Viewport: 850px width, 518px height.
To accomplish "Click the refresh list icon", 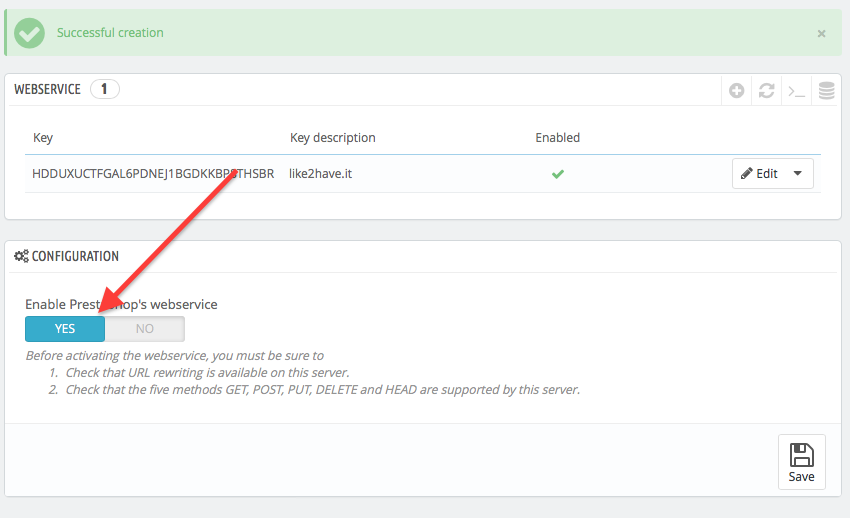I will (x=766, y=91).
